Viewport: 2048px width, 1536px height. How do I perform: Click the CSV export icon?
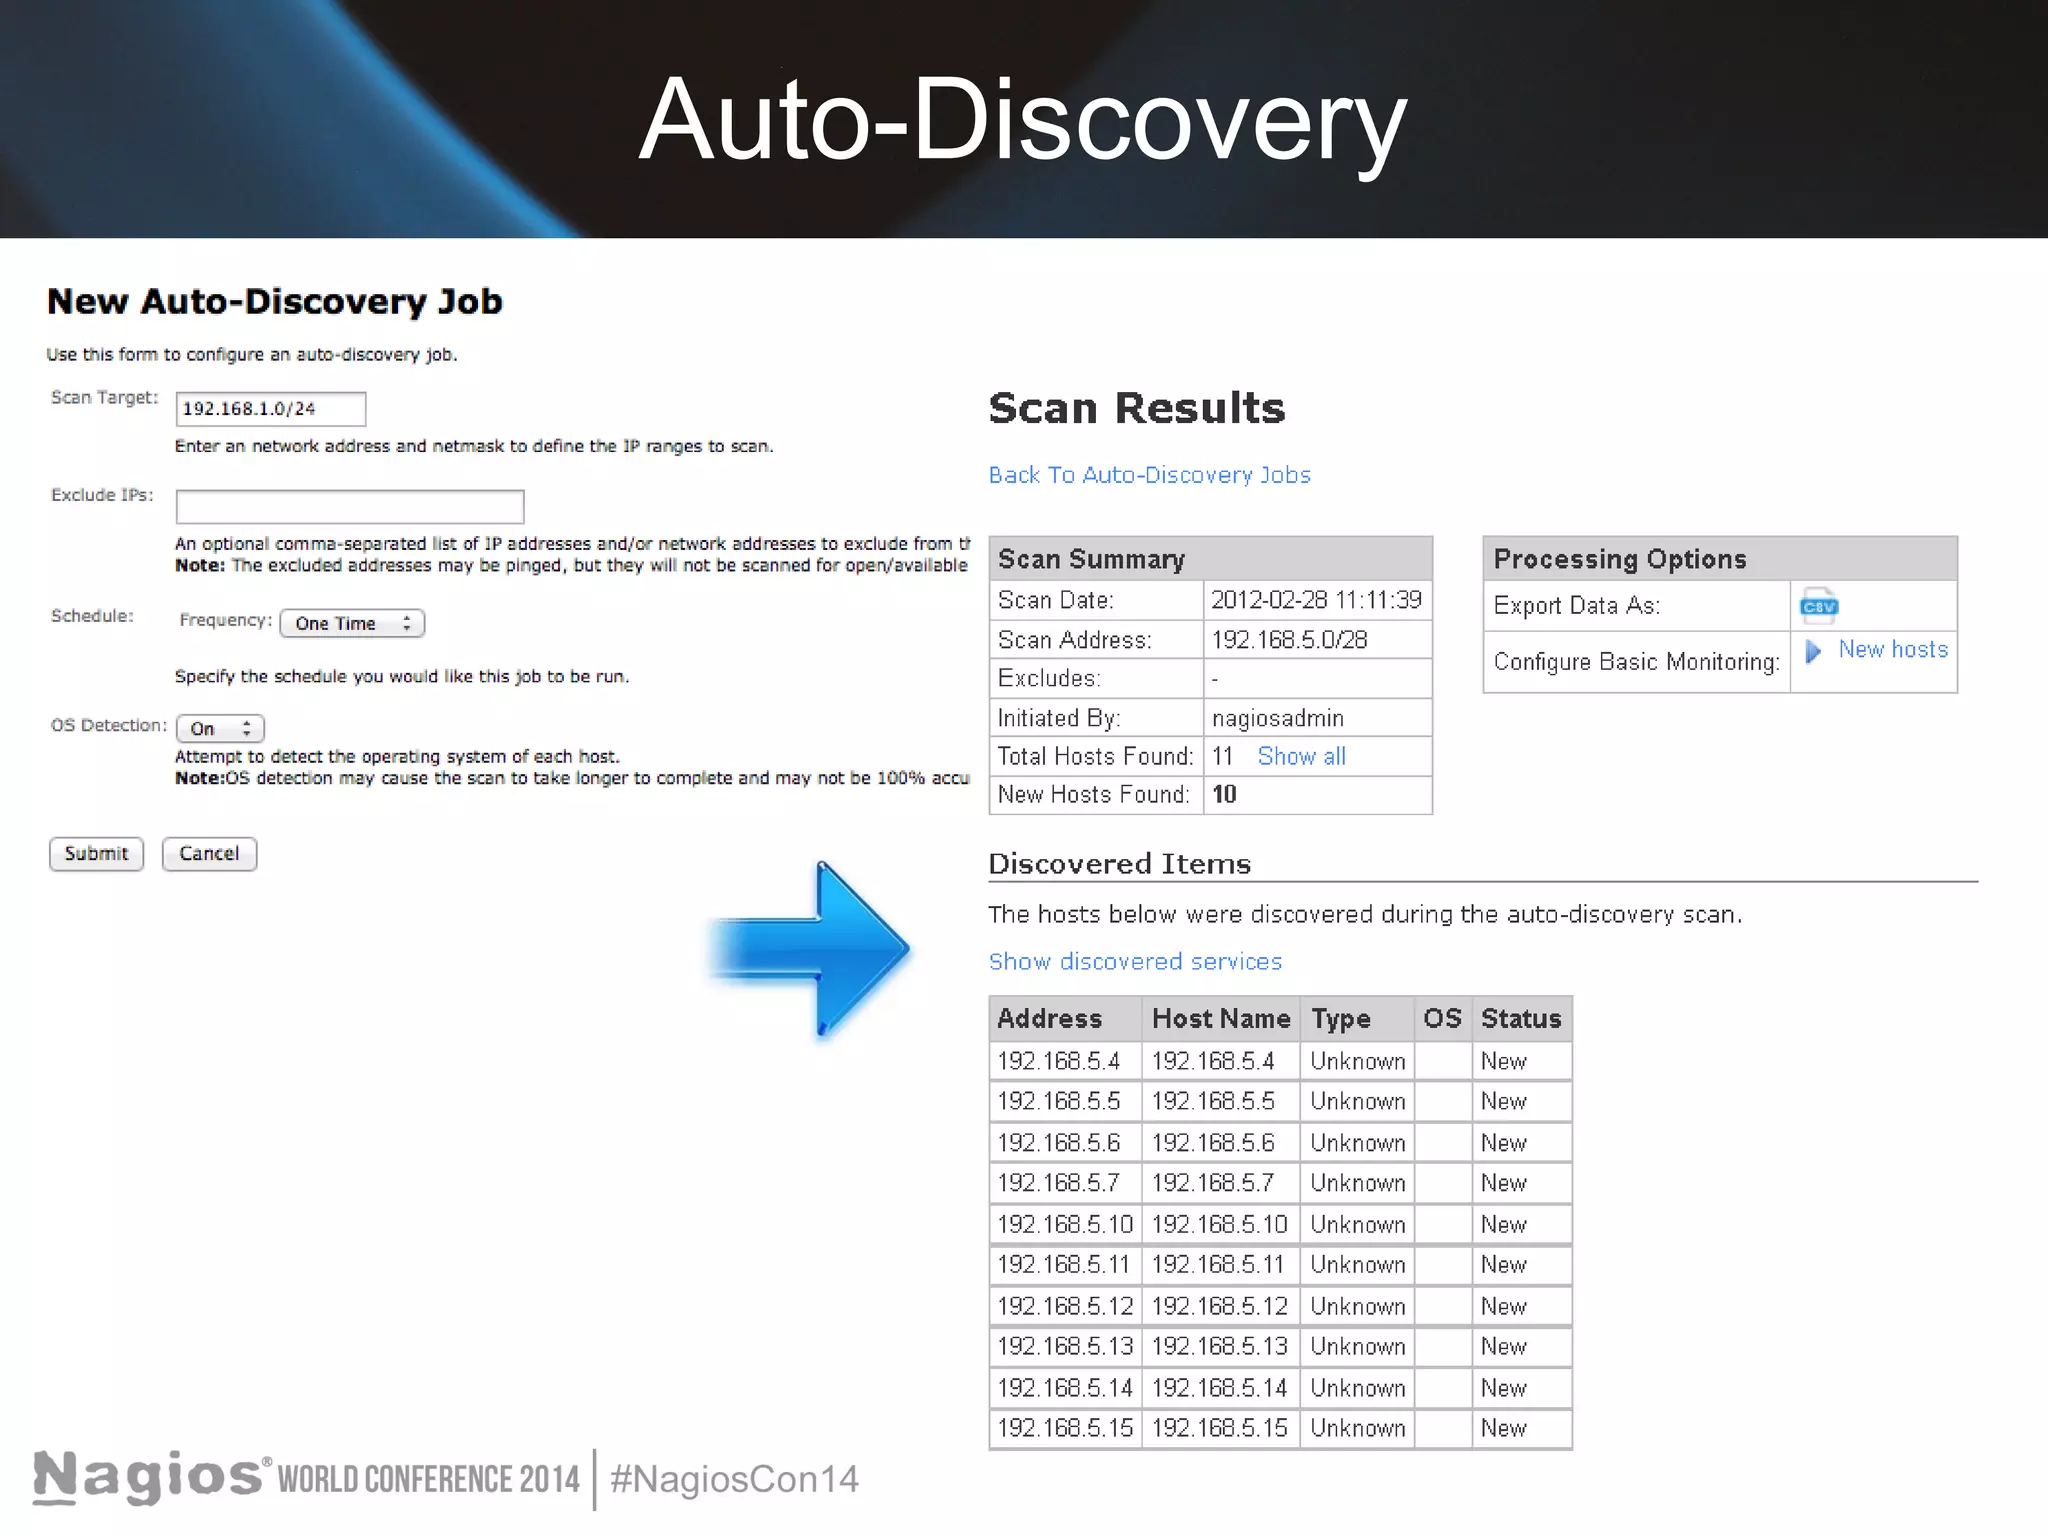point(1818,606)
